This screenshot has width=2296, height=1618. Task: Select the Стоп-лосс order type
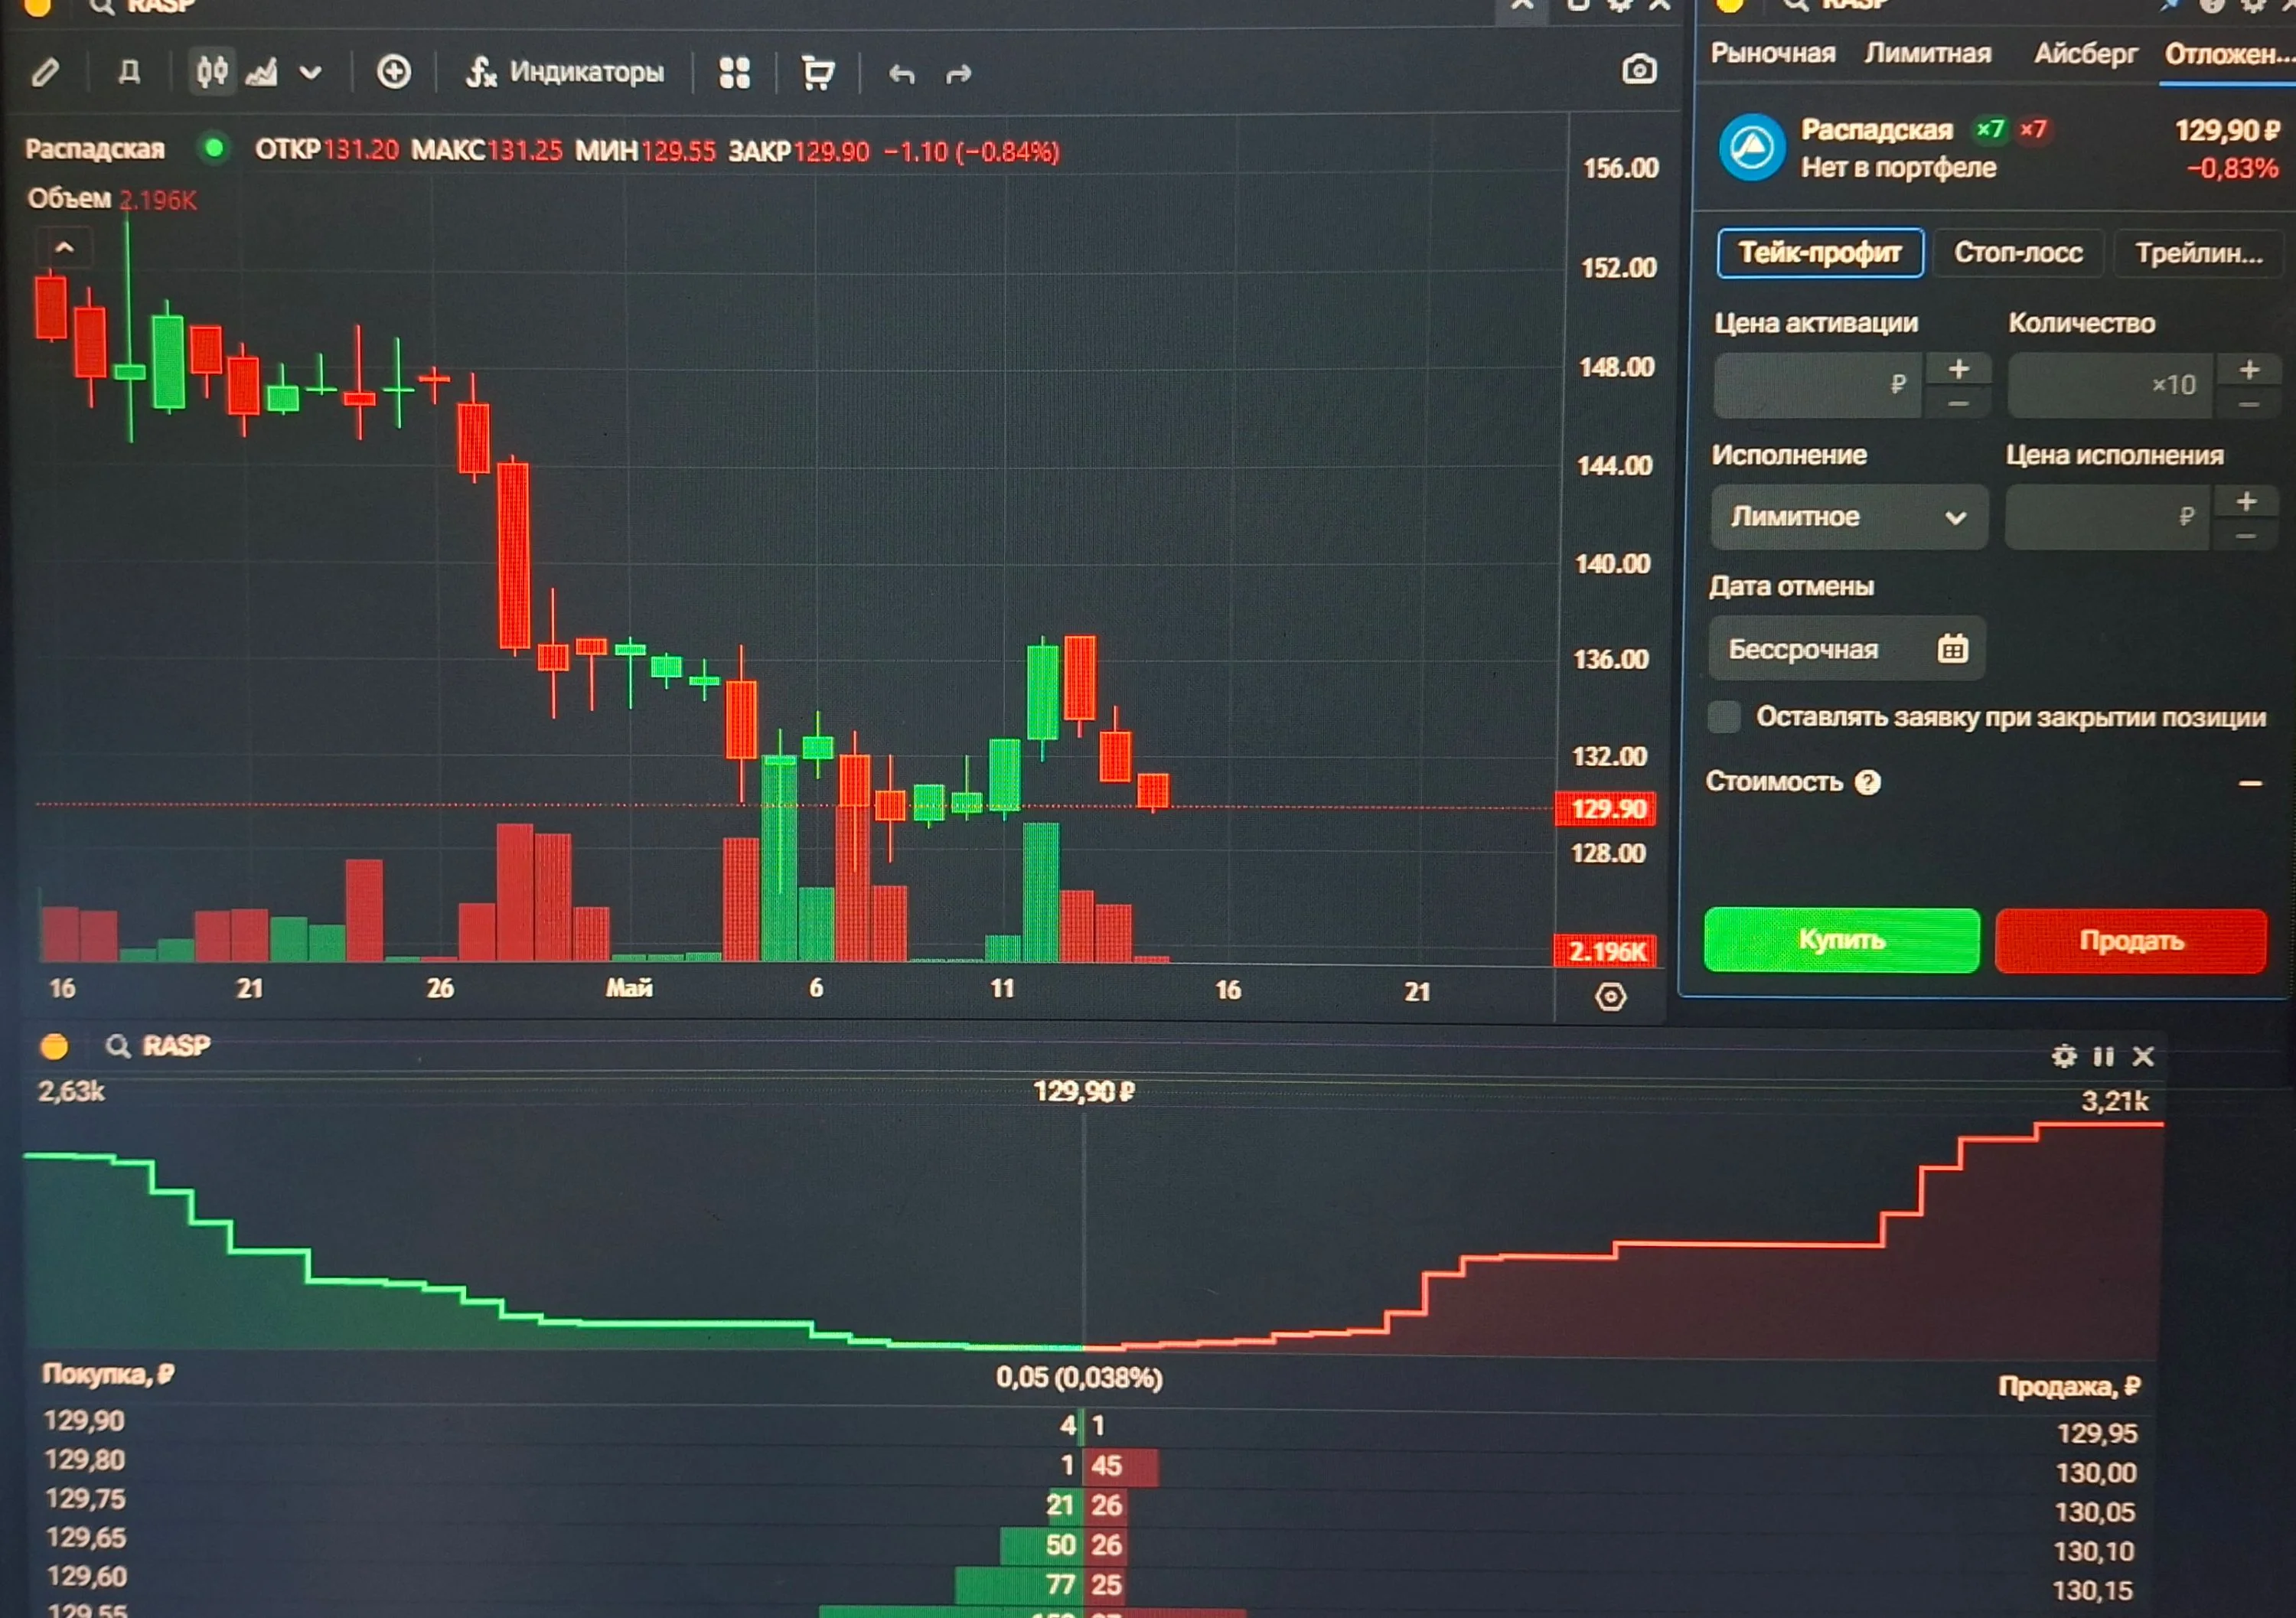pos(2018,253)
